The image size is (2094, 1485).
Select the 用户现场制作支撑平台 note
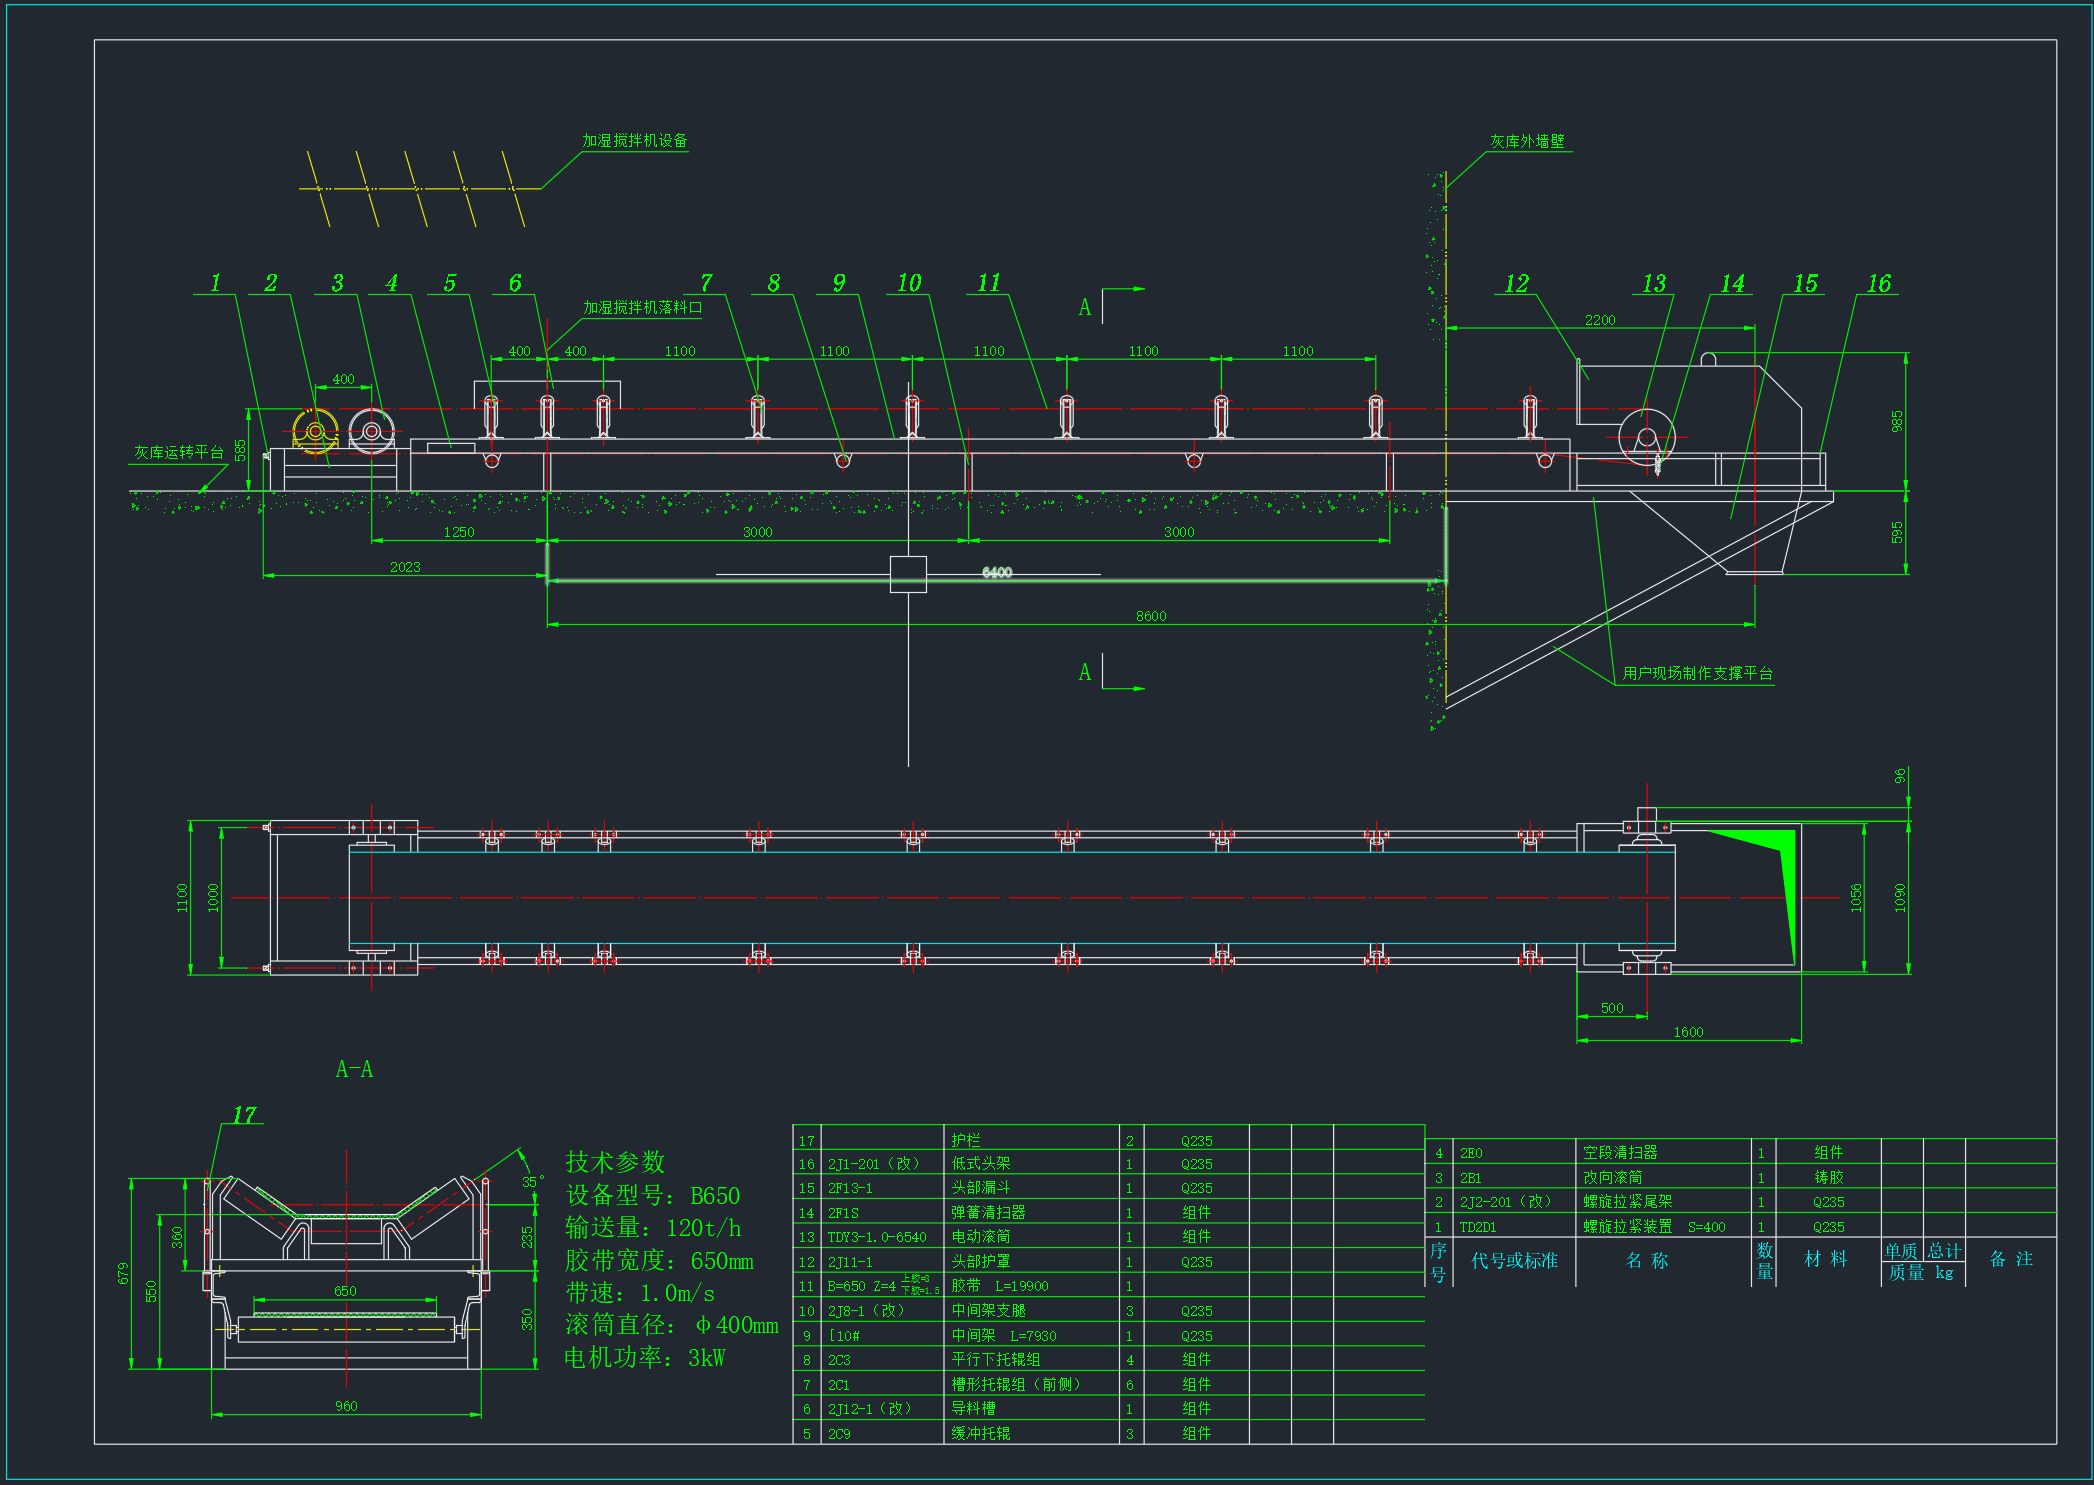[1697, 673]
